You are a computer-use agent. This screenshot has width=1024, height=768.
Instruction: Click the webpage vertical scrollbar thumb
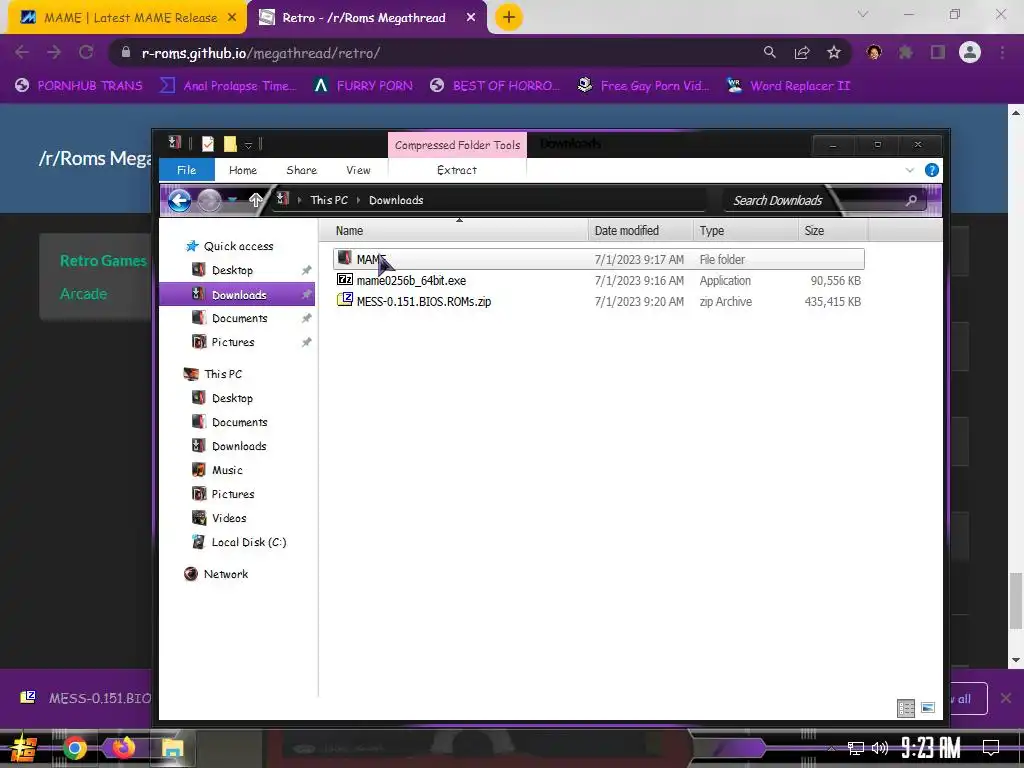click(1016, 601)
